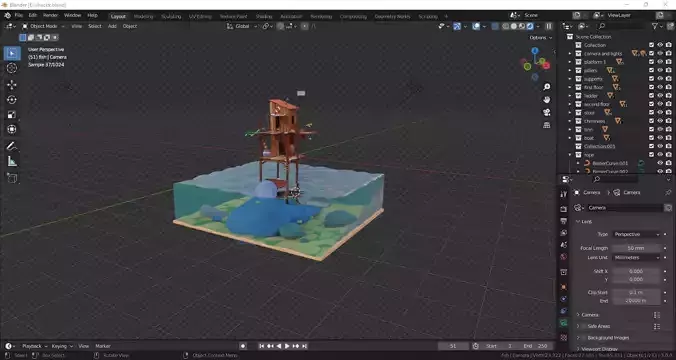The width and height of the screenshot is (676, 360).
Task: Enable the Background Images checkbox
Action: (x=583, y=338)
